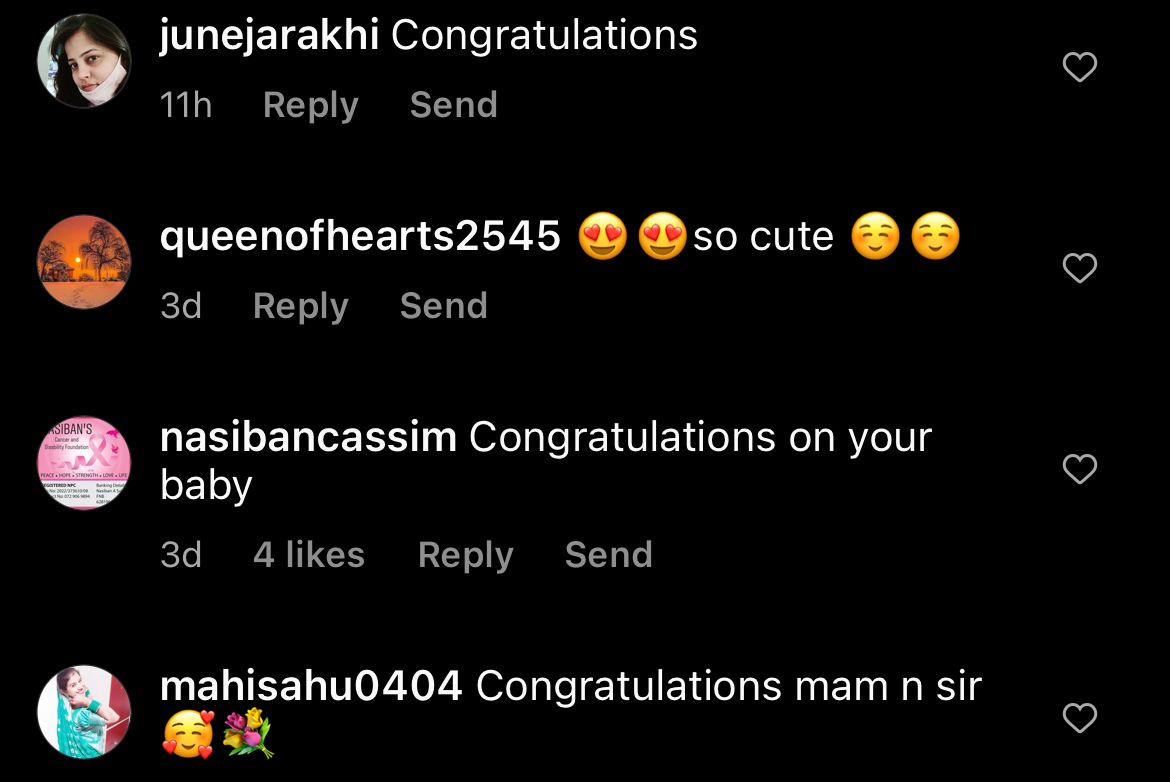This screenshot has width=1170, height=782.
Task: Open mahisahu0404's profile photo
Action: 84,712
